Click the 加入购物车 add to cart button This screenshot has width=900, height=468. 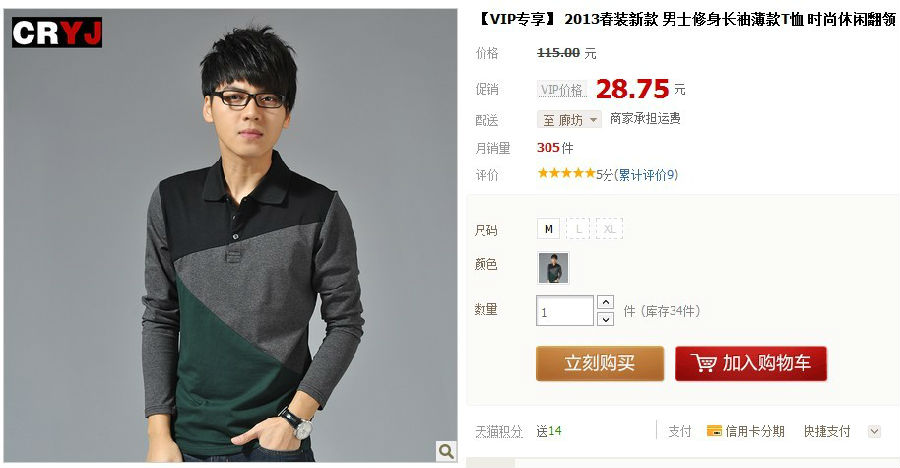751,363
